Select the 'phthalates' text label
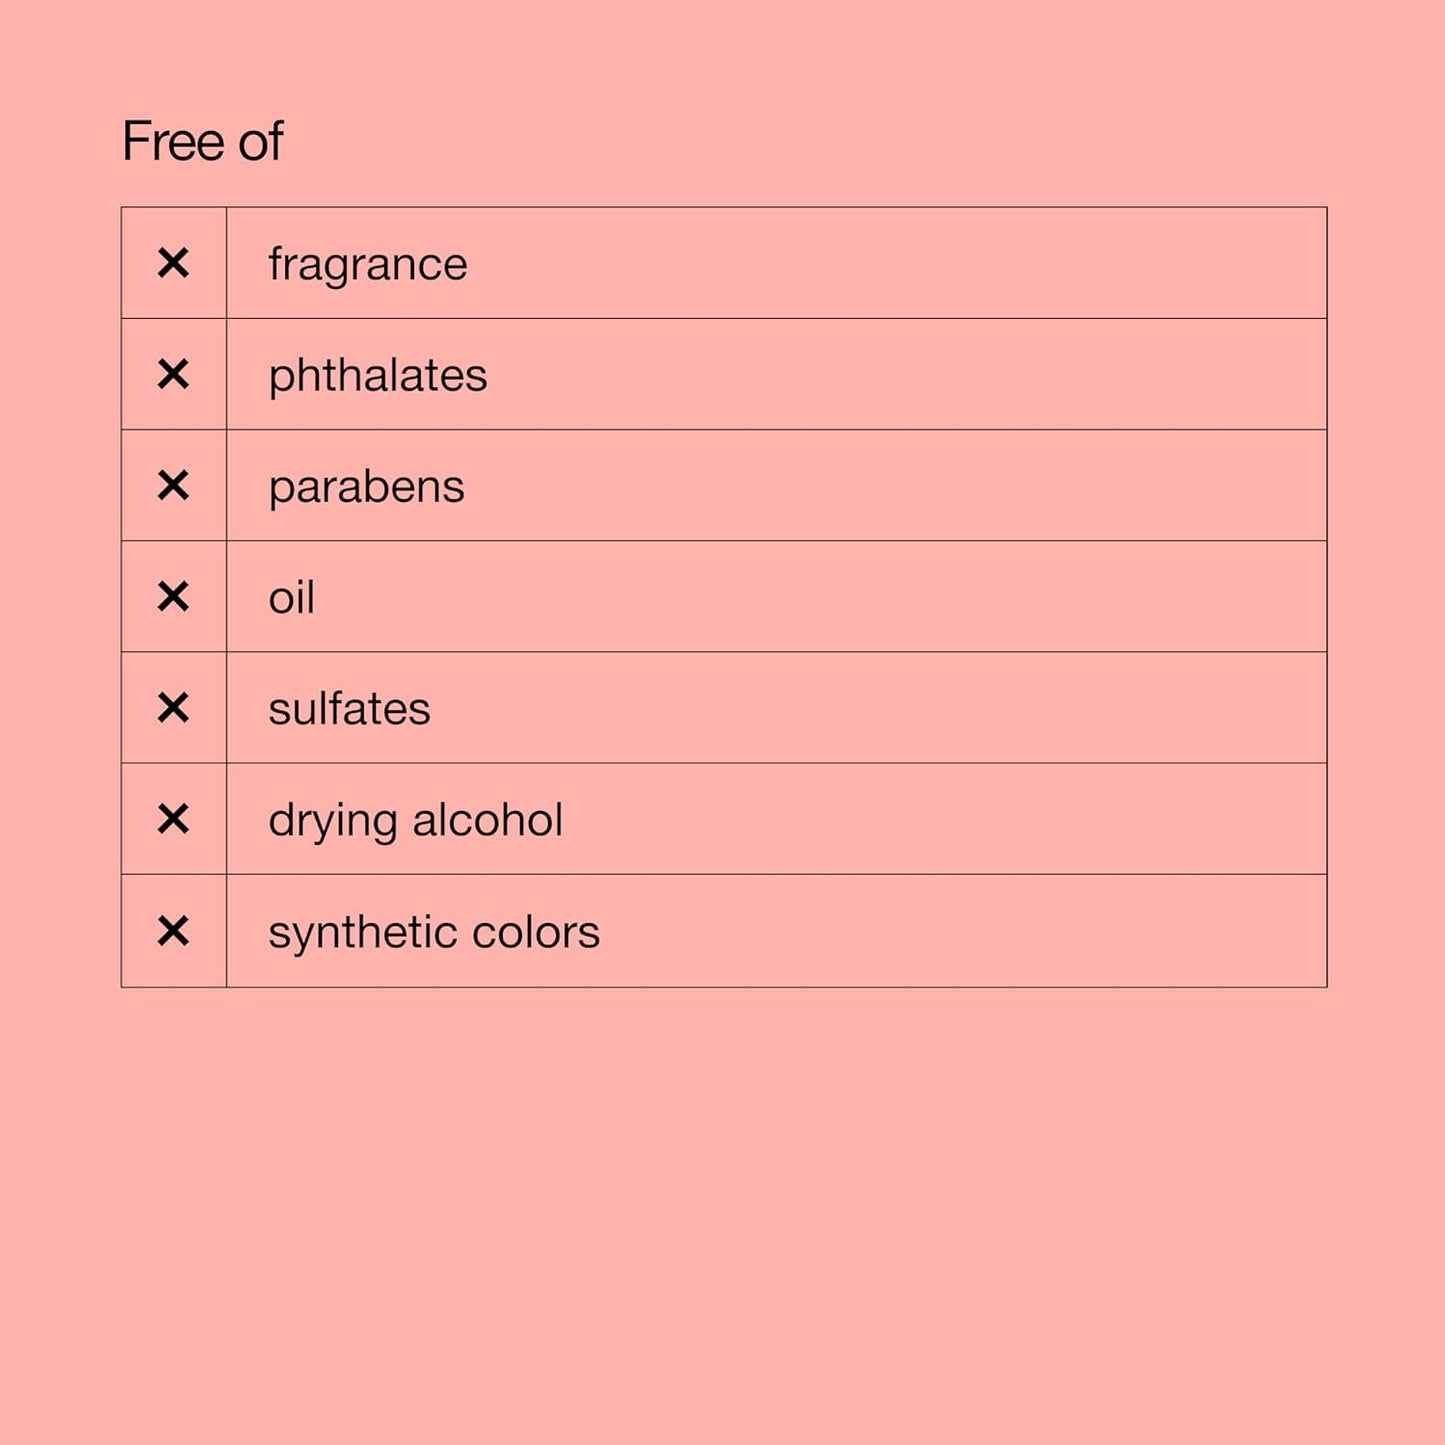 (377, 376)
